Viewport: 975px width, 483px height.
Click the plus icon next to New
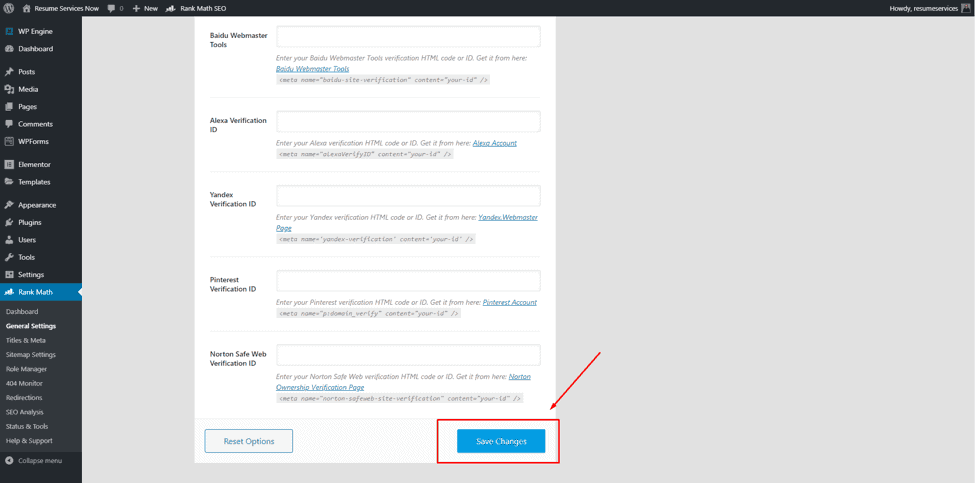(137, 9)
